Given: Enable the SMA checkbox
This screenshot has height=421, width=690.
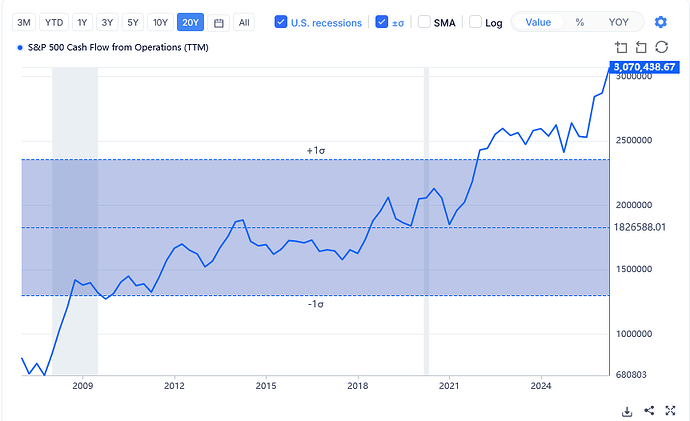Looking at the screenshot, I should pos(424,22).
